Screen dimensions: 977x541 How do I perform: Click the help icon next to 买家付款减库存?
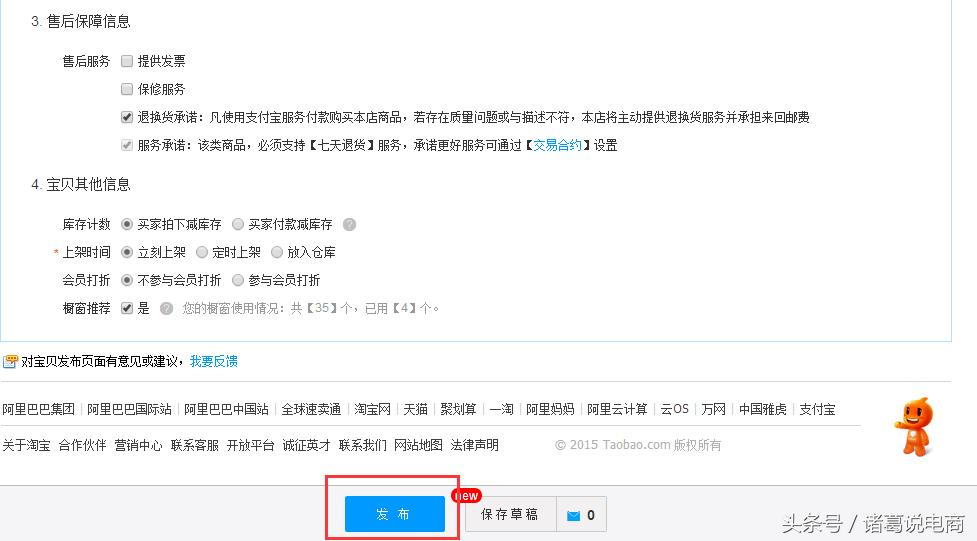[350, 224]
